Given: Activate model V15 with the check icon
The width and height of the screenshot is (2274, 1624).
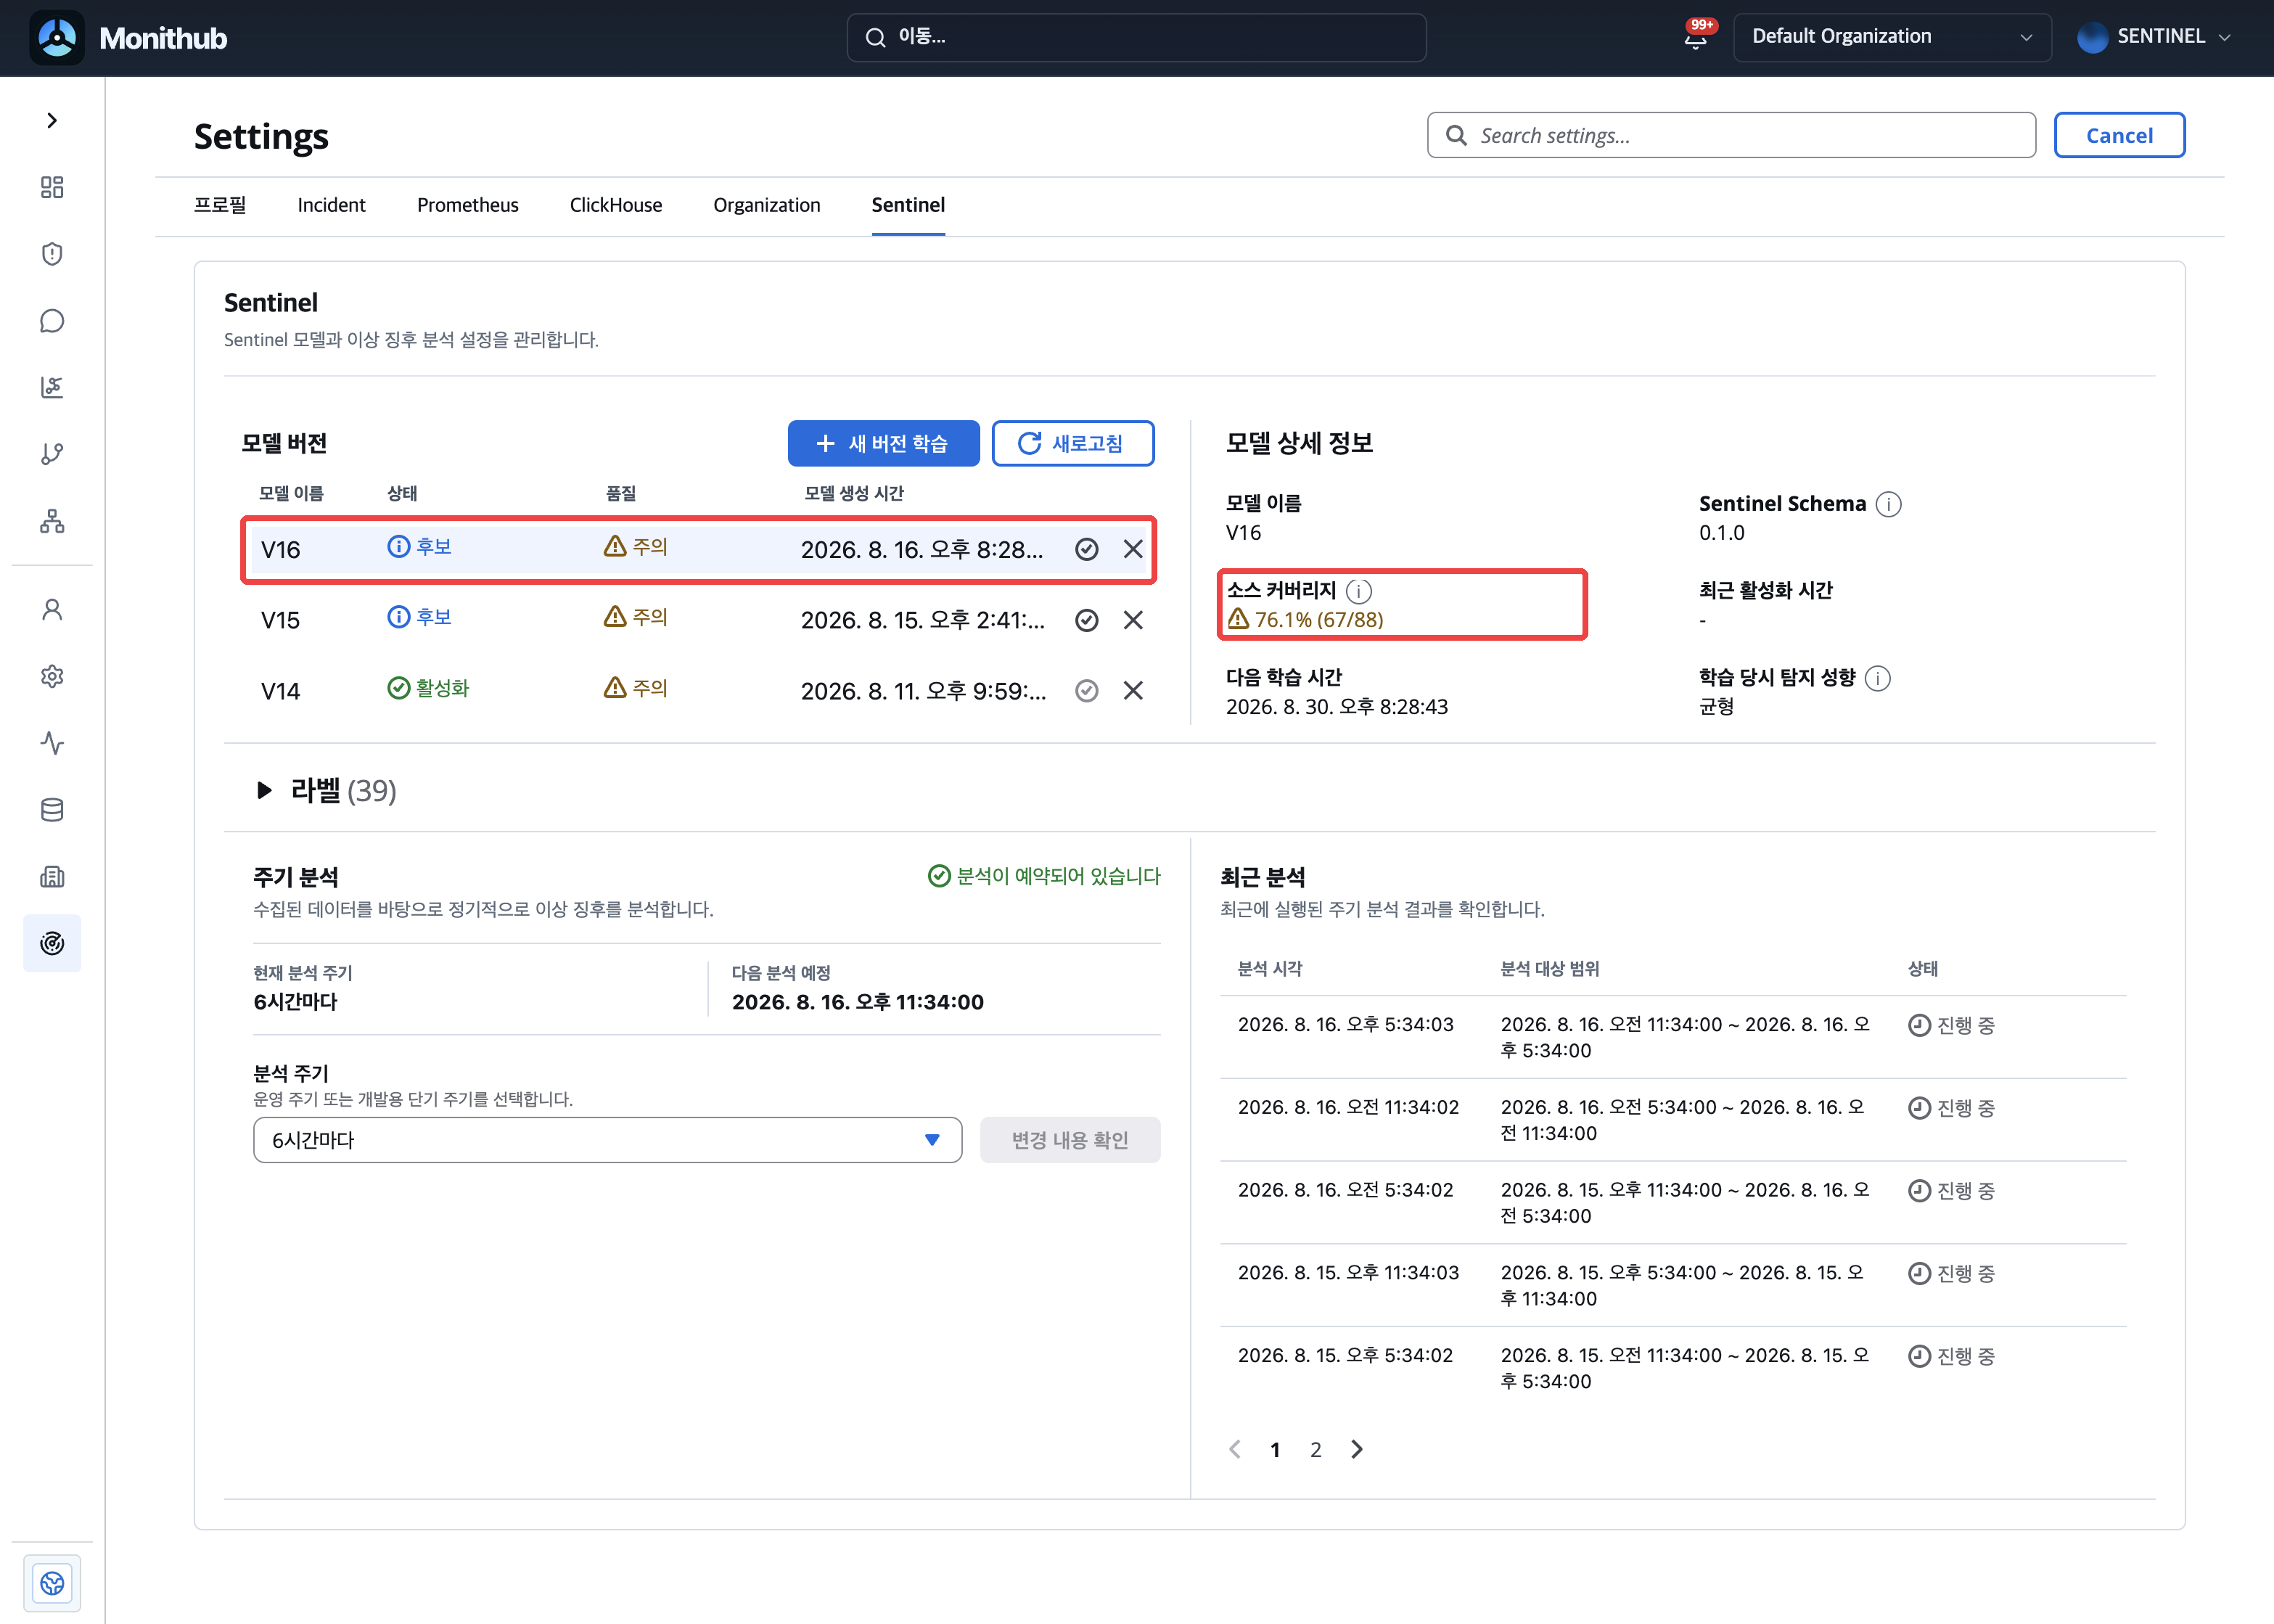Looking at the screenshot, I should point(1087,620).
